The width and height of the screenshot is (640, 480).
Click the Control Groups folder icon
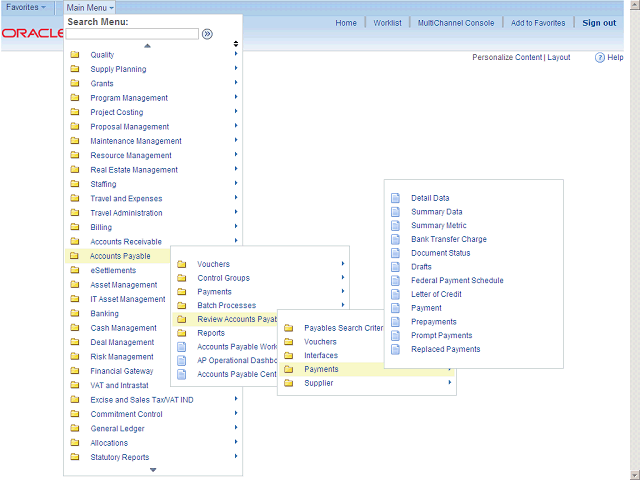[182, 278]
